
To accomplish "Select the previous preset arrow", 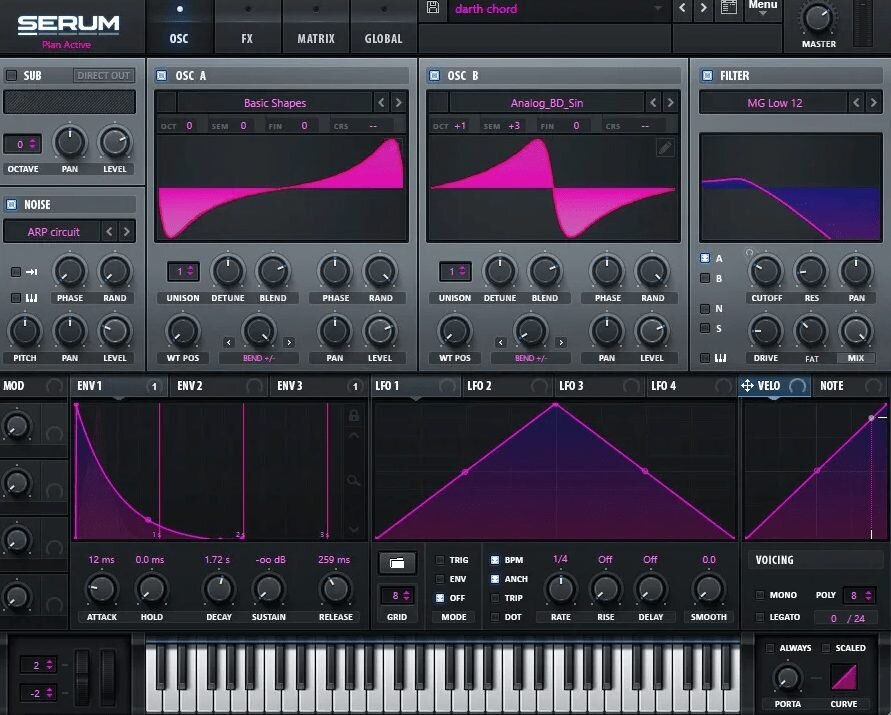I will 682,8.
